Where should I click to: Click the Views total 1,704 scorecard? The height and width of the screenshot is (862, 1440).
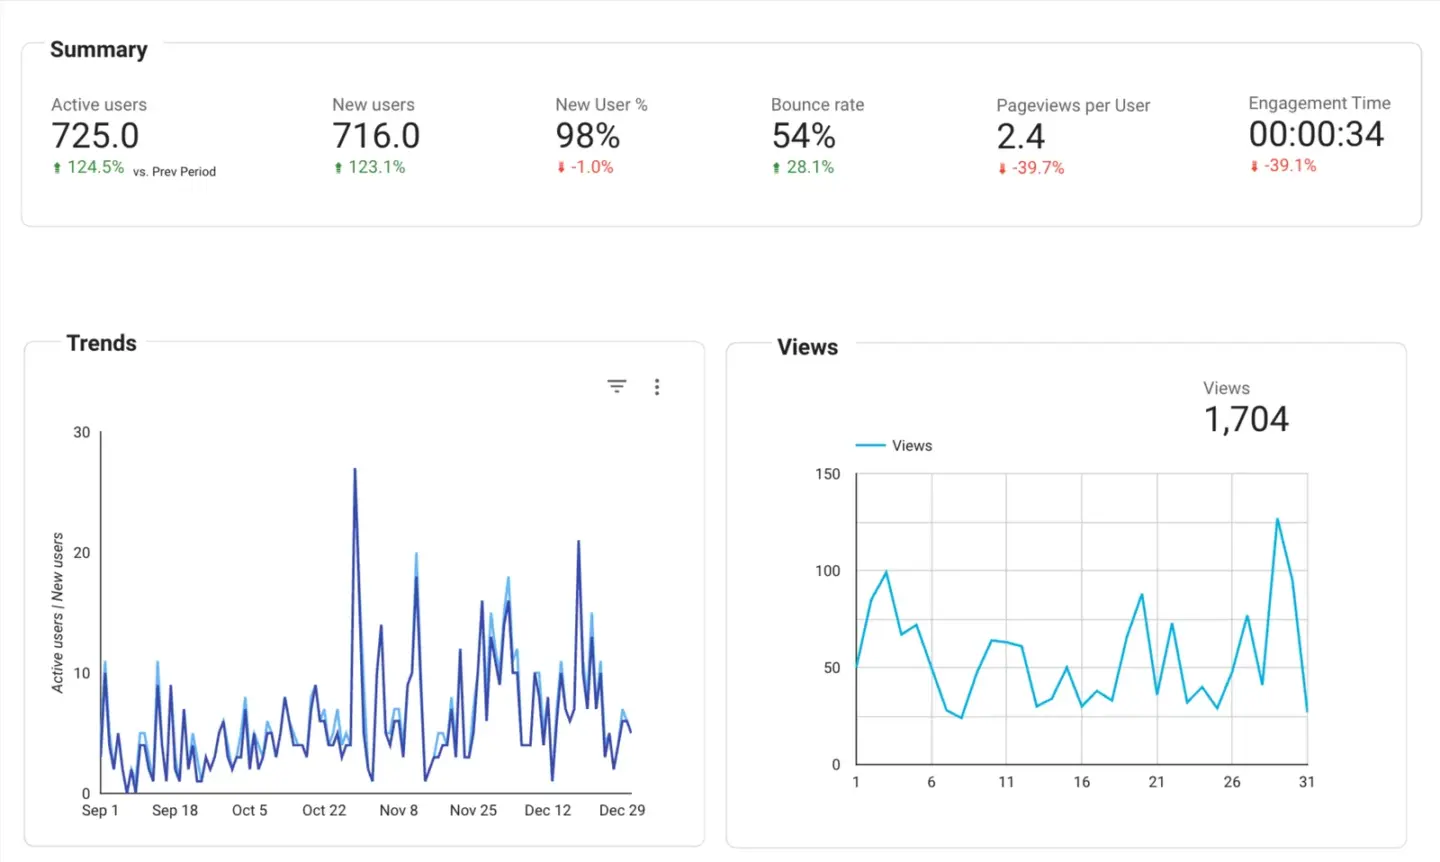tap(1246, 419)
